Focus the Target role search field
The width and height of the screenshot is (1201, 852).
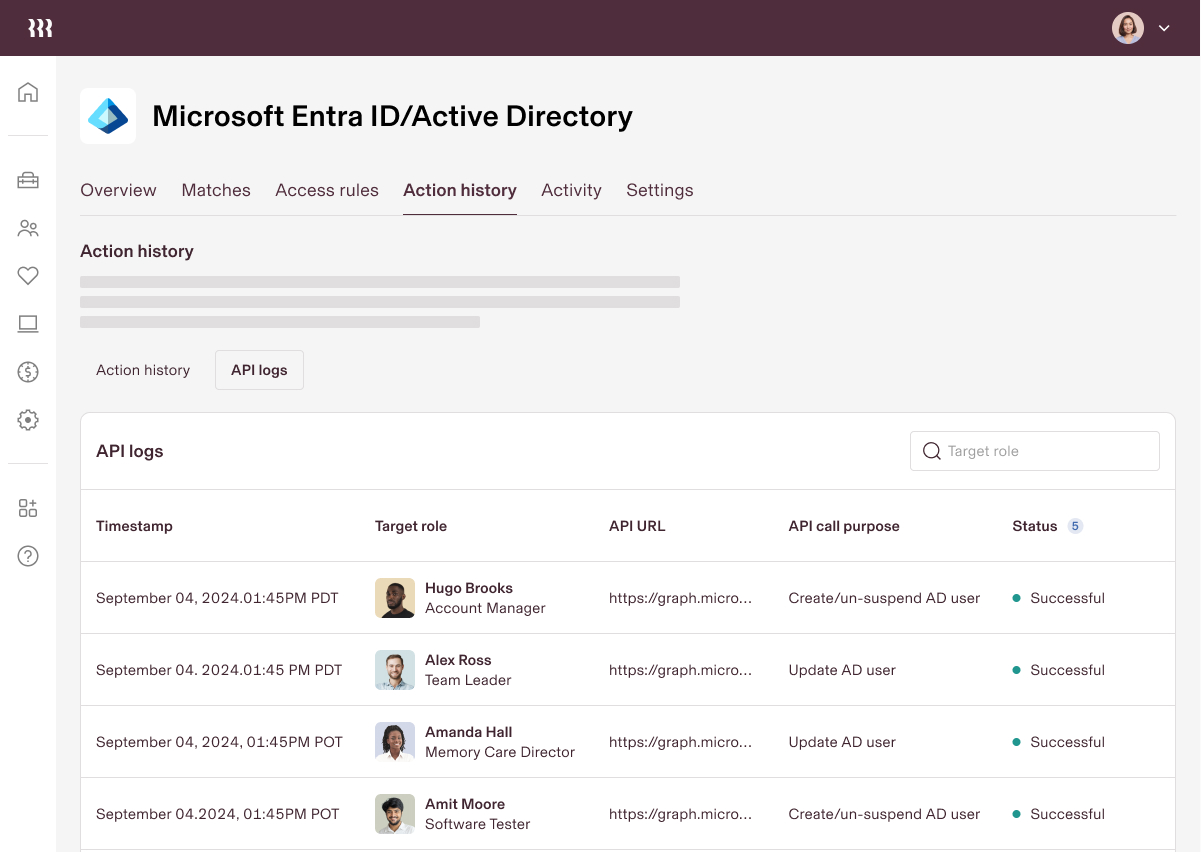click(x=1035, y=451)
